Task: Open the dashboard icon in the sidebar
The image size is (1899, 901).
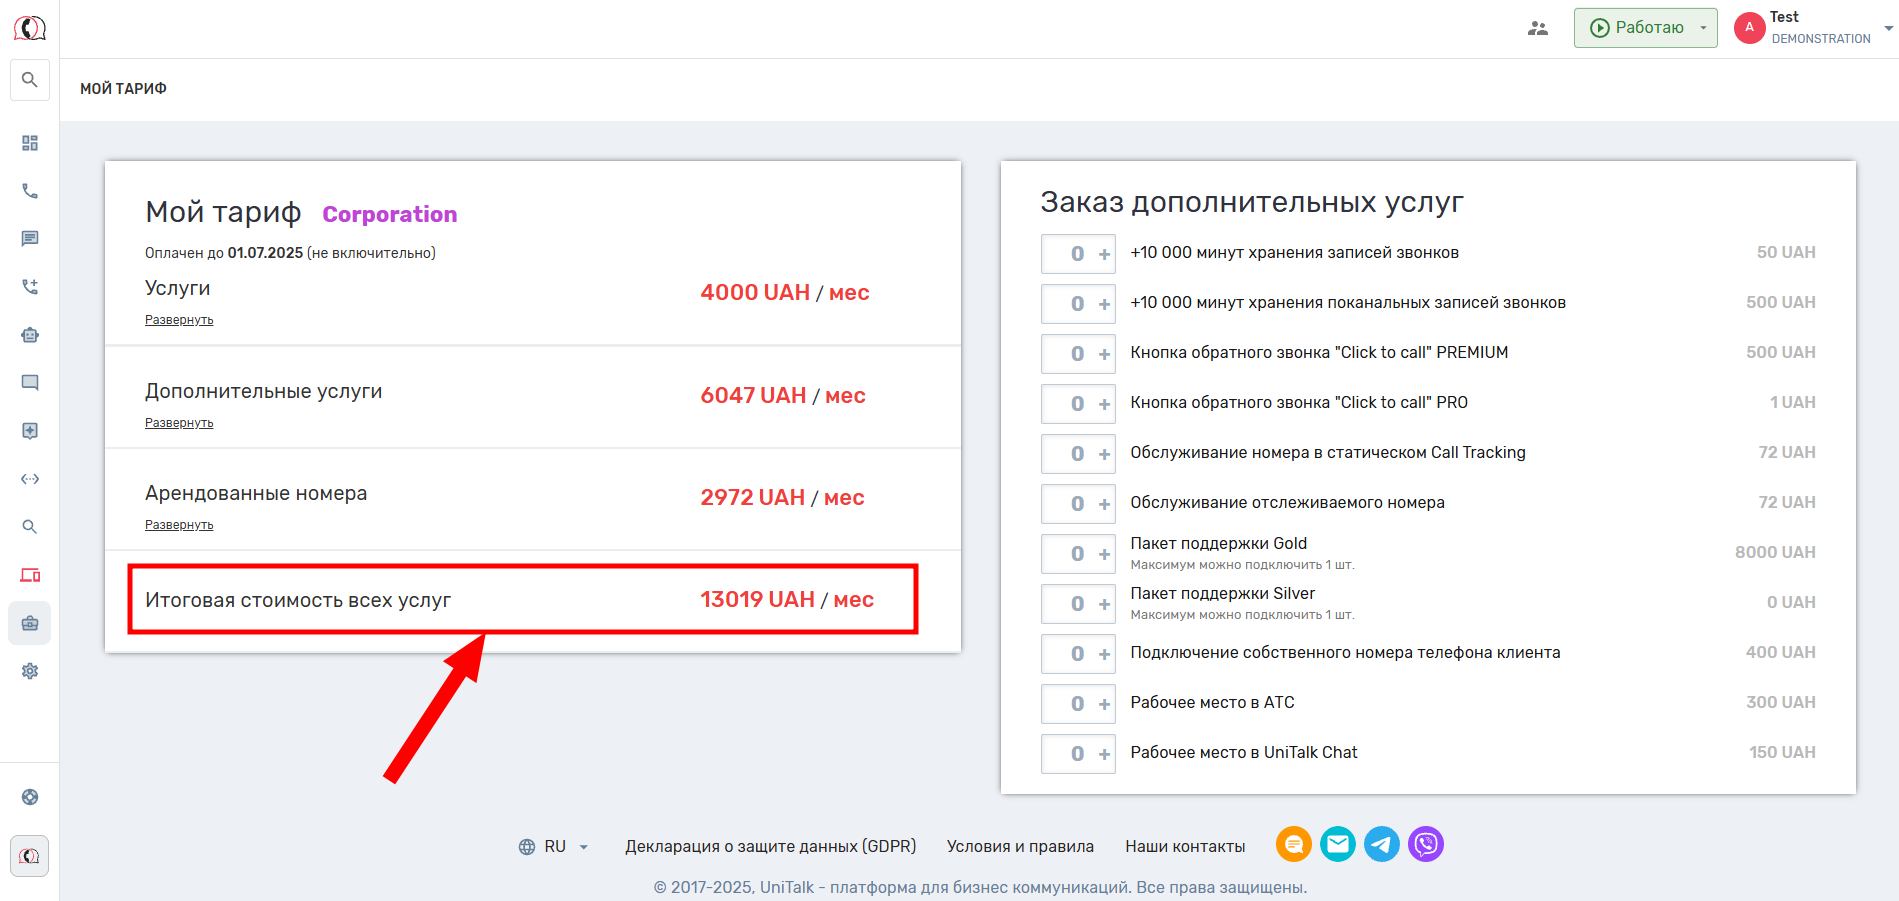Action: tap(30, 143)
